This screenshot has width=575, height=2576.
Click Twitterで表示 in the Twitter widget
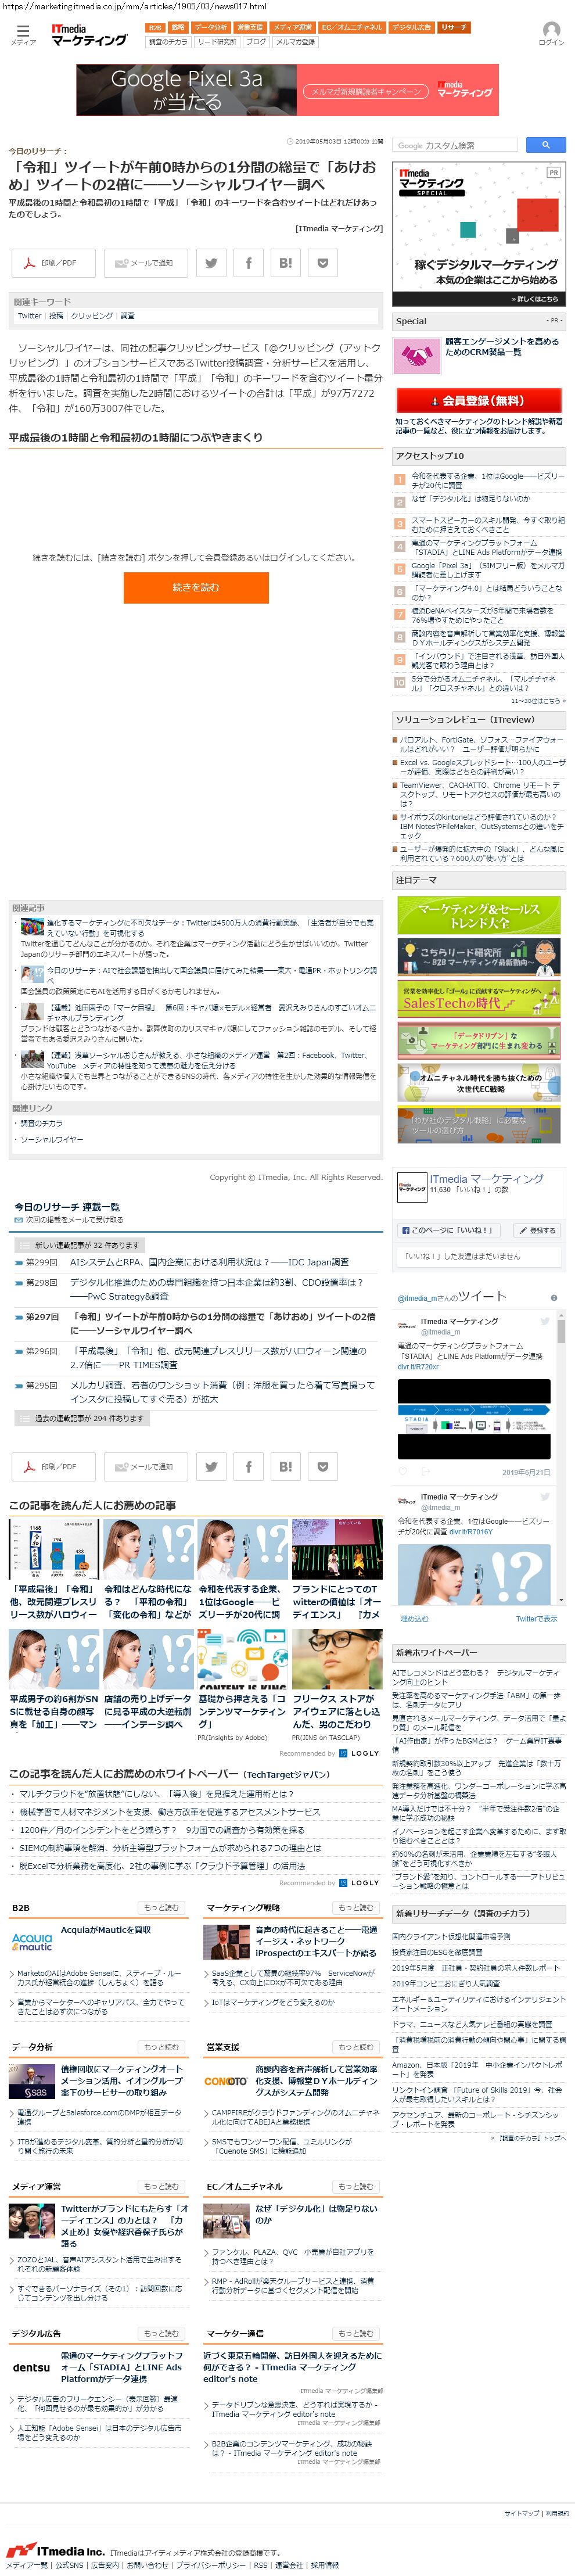537,1619
